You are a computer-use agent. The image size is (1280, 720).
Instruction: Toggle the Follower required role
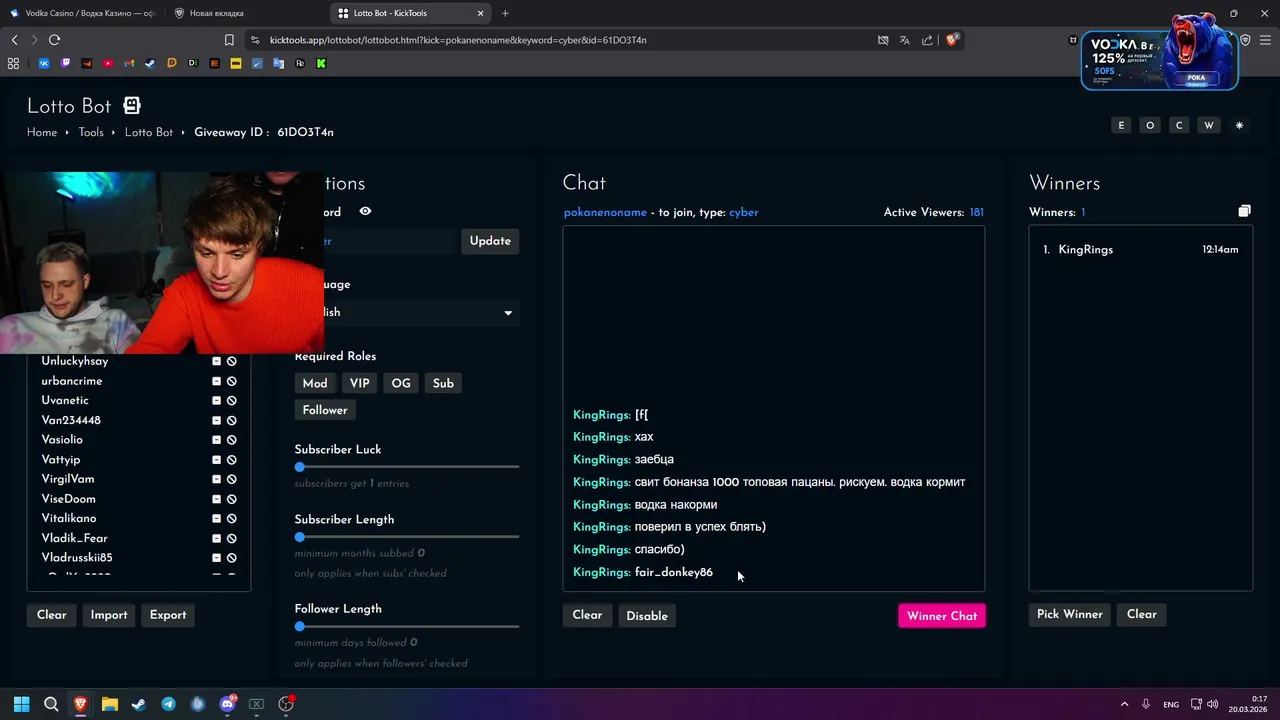[x=325, y=410]
